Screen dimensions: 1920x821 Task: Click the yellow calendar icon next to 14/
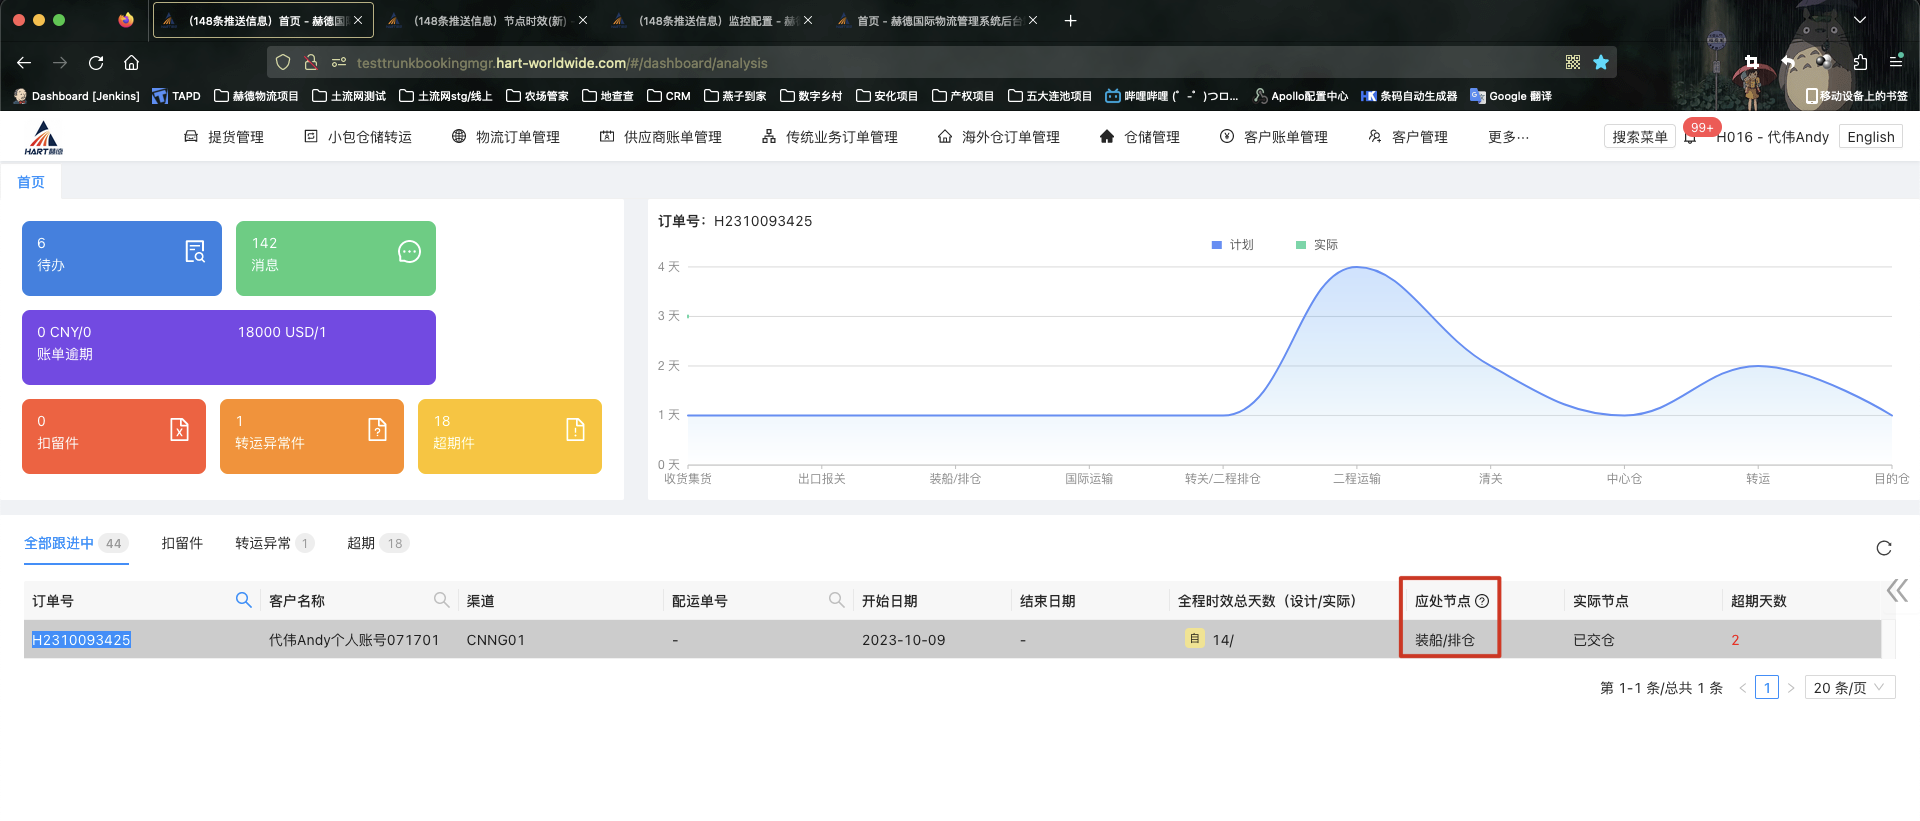point(1194,639)
